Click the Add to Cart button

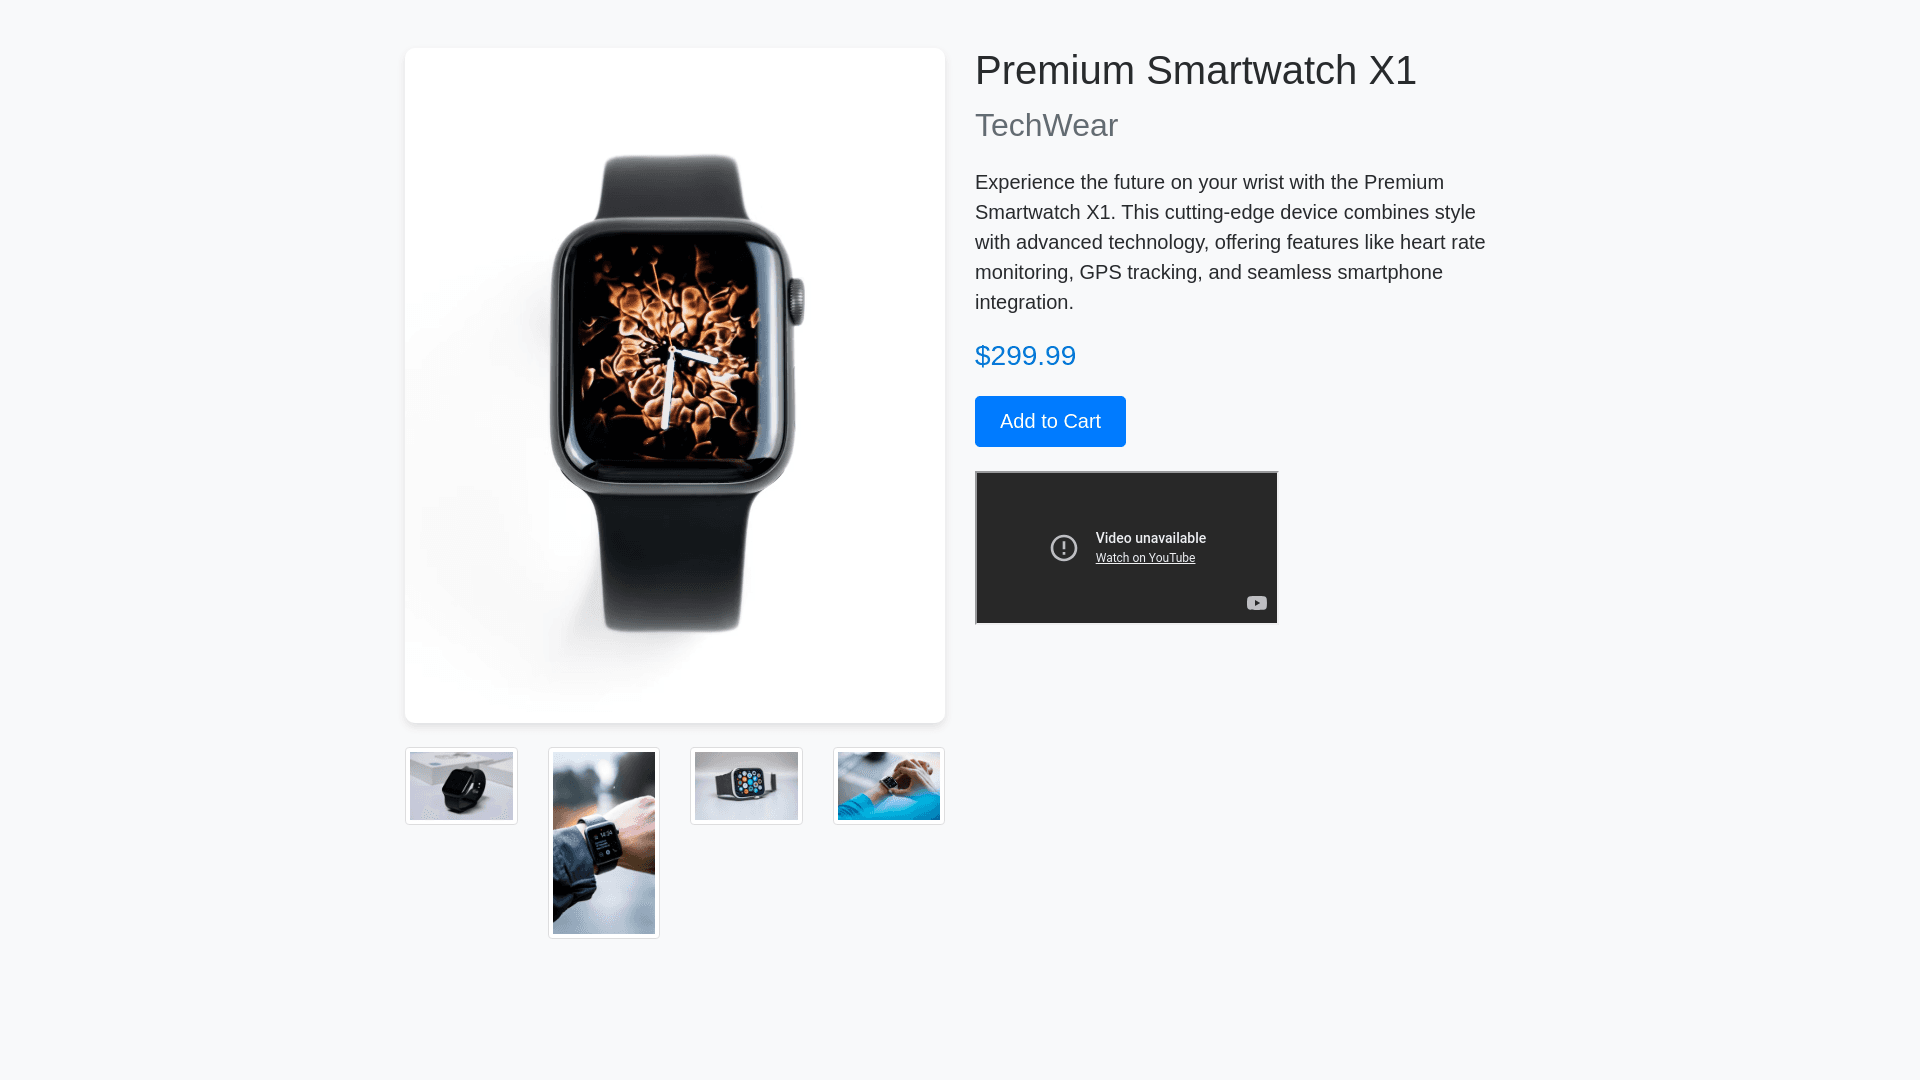point(1050,421)
